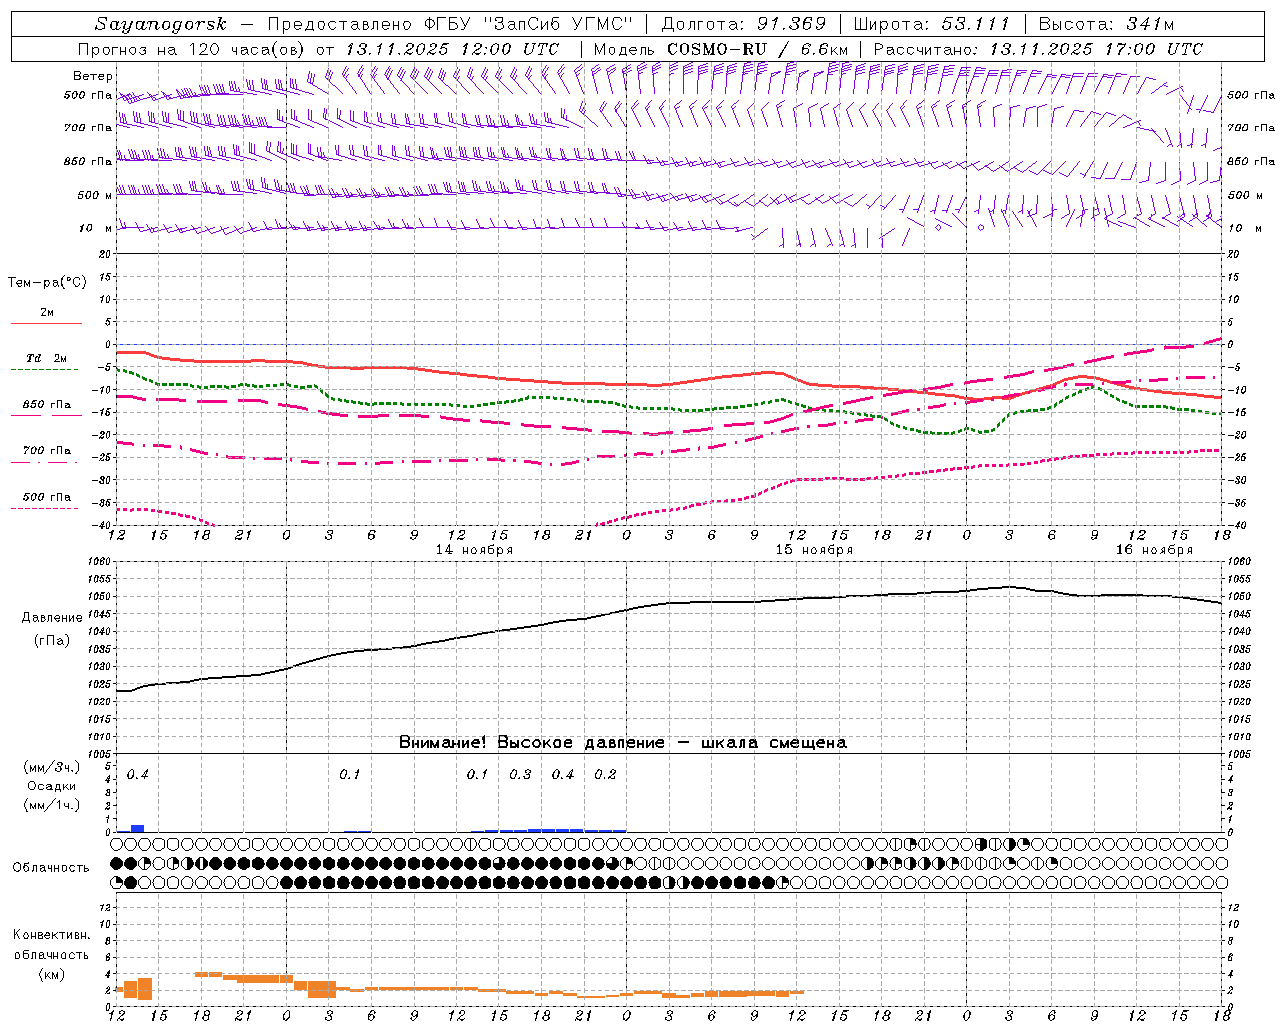Click the Sayanogorsk station title
This screenshot has height=1024, width=1280.
click(x=161, y=24)
